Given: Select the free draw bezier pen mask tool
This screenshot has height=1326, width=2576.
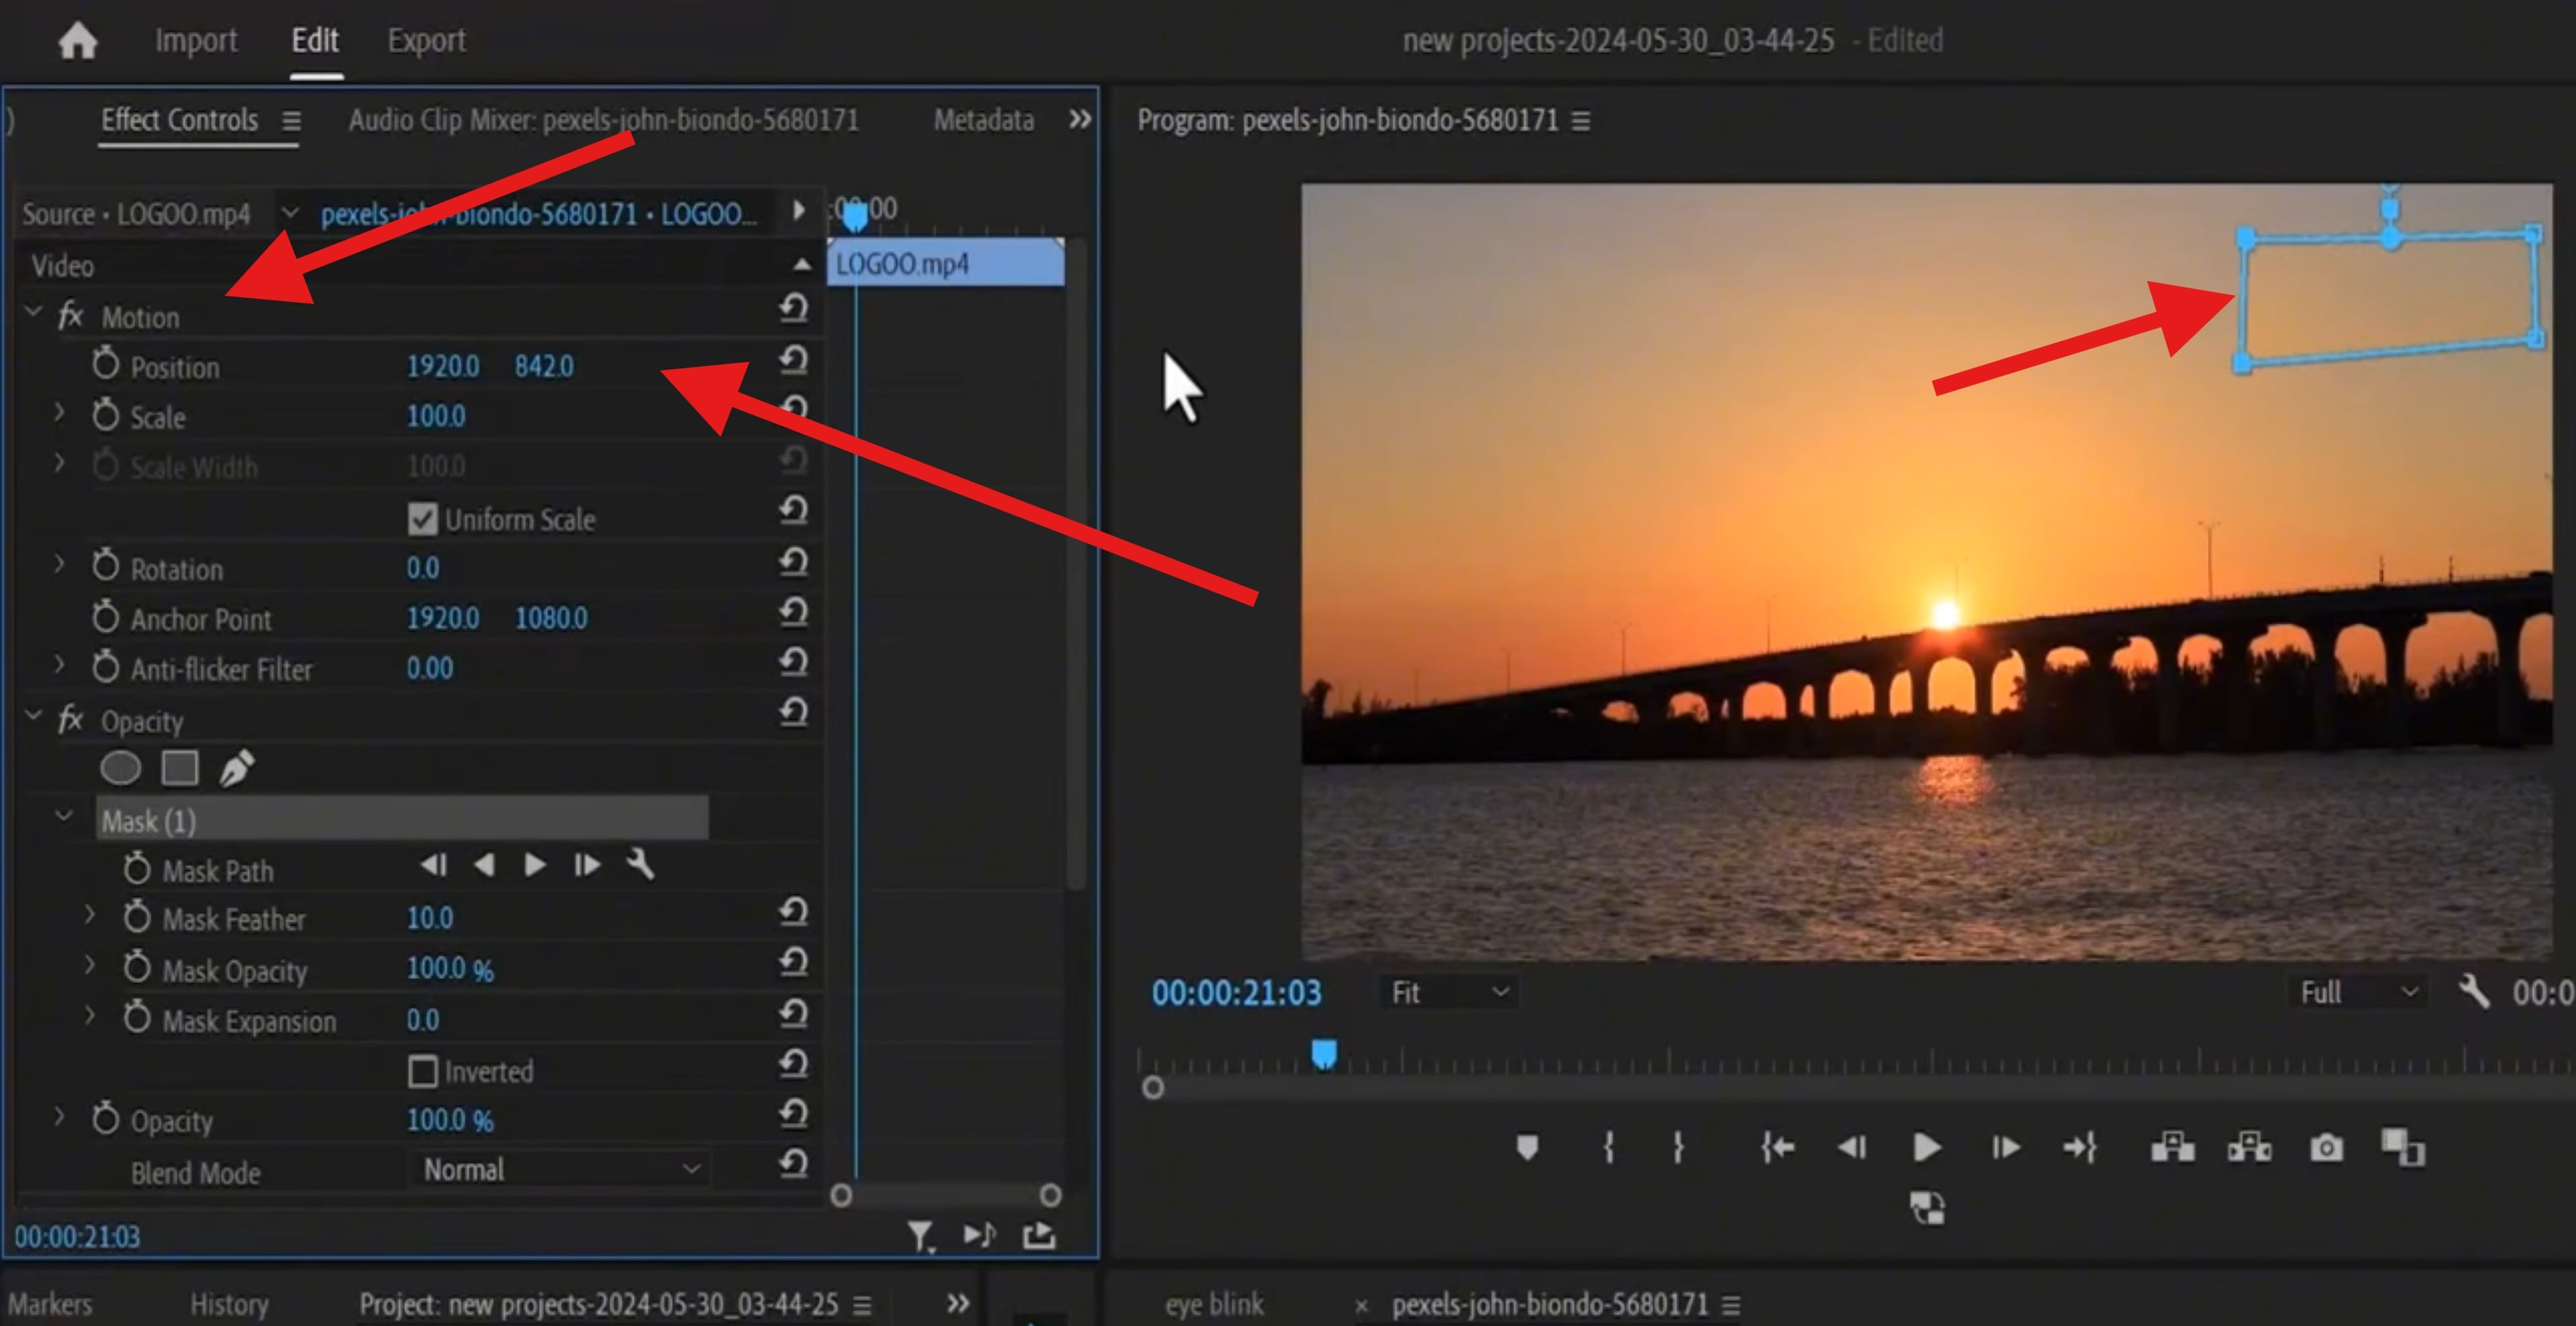Looking at the screenshot, I should click(x=236, y=767).
